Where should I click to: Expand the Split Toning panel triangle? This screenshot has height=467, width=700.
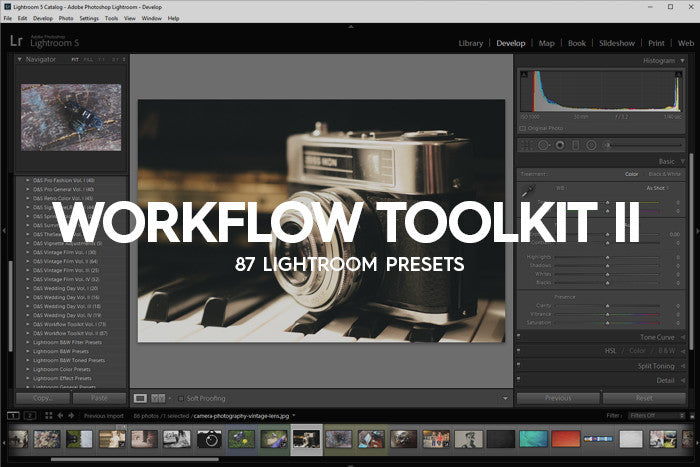[x=683, y=366]
